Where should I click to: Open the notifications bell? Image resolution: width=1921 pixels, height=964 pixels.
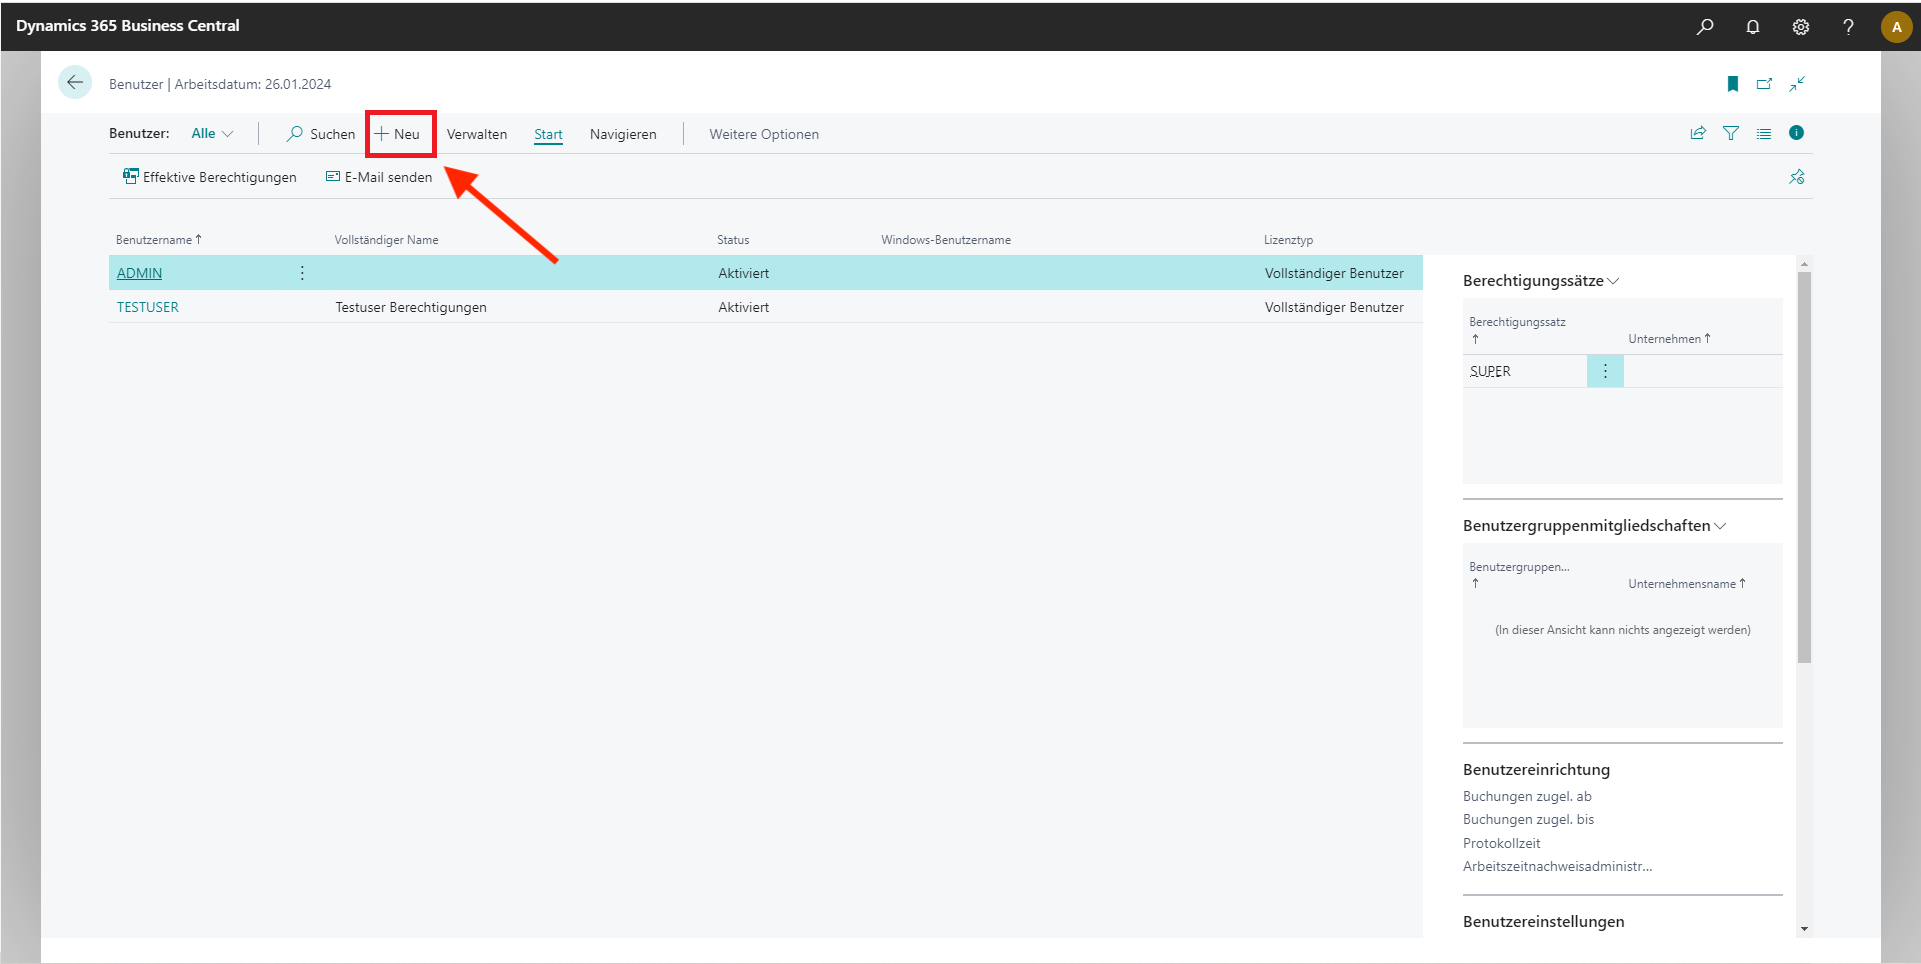(x=1753, y=27)
